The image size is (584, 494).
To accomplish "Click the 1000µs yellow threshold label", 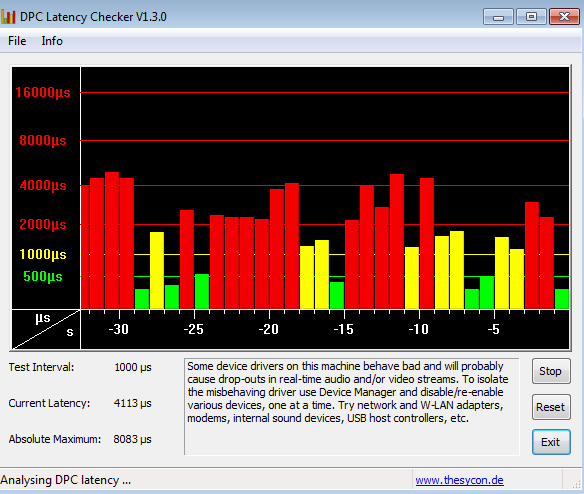I will coord(43,254).
